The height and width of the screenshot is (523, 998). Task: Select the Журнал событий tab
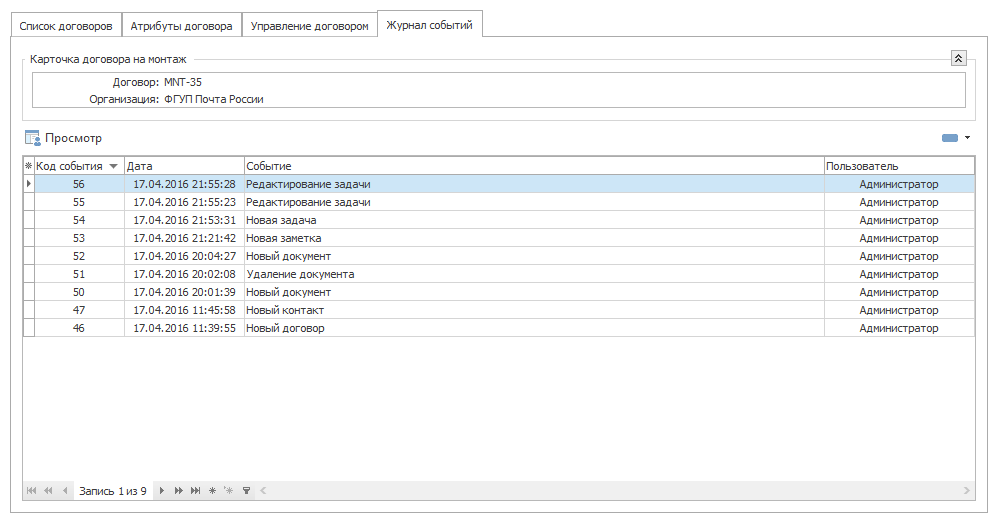[430, 25]
